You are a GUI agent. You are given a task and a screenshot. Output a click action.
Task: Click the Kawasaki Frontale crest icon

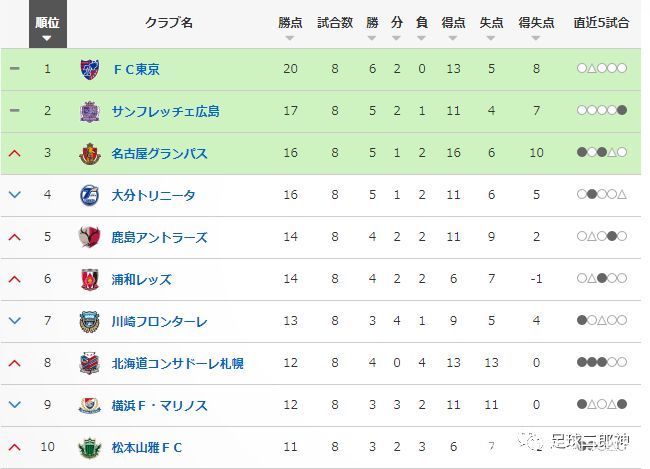coord(90,321)
